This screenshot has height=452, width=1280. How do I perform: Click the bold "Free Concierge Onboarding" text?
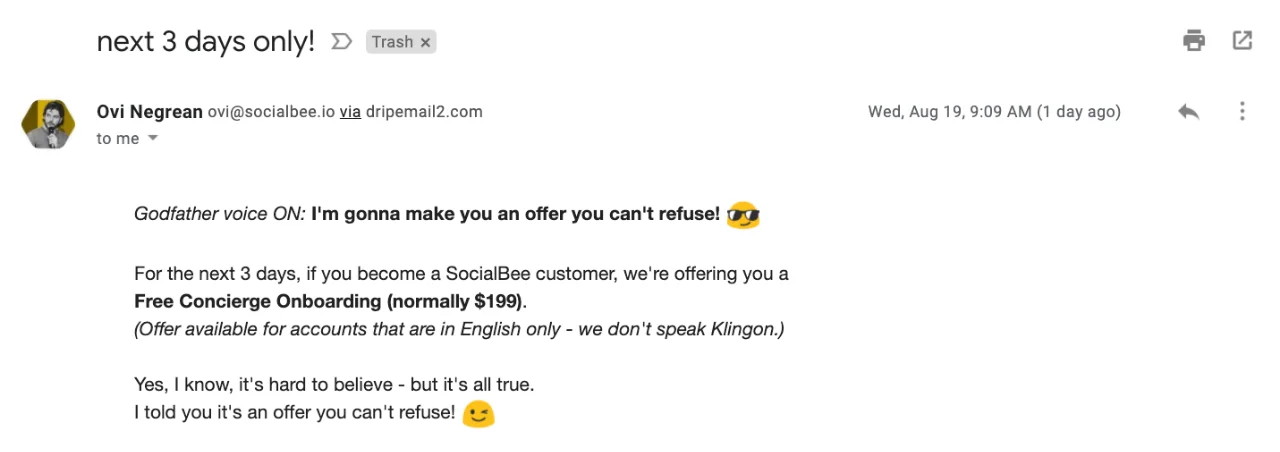coord(257,302)
